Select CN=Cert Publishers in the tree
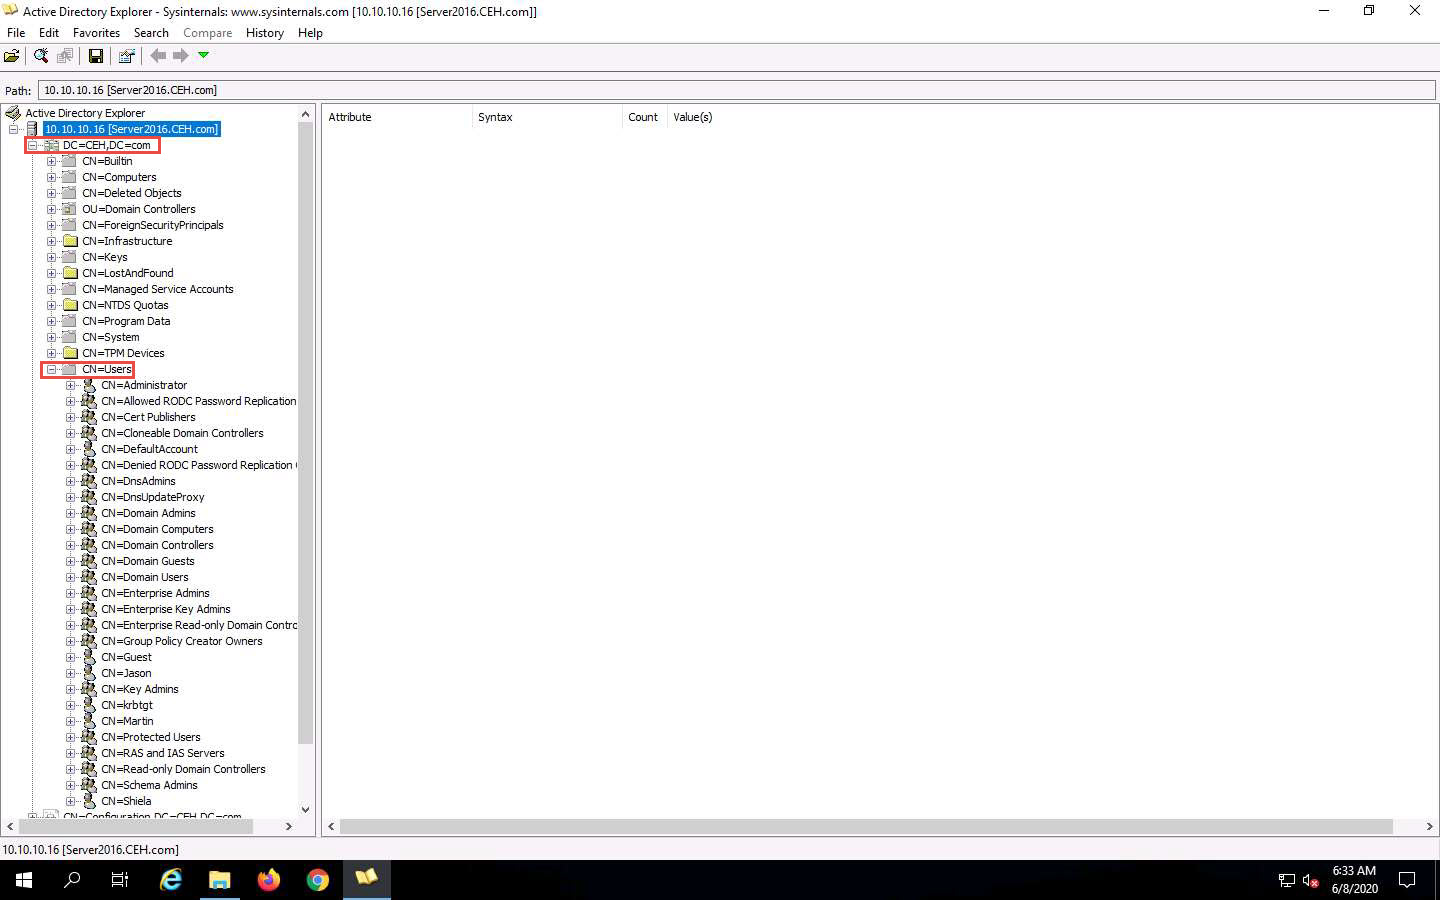This screenshot has width=1440, height=900. (x=148, y=417)
